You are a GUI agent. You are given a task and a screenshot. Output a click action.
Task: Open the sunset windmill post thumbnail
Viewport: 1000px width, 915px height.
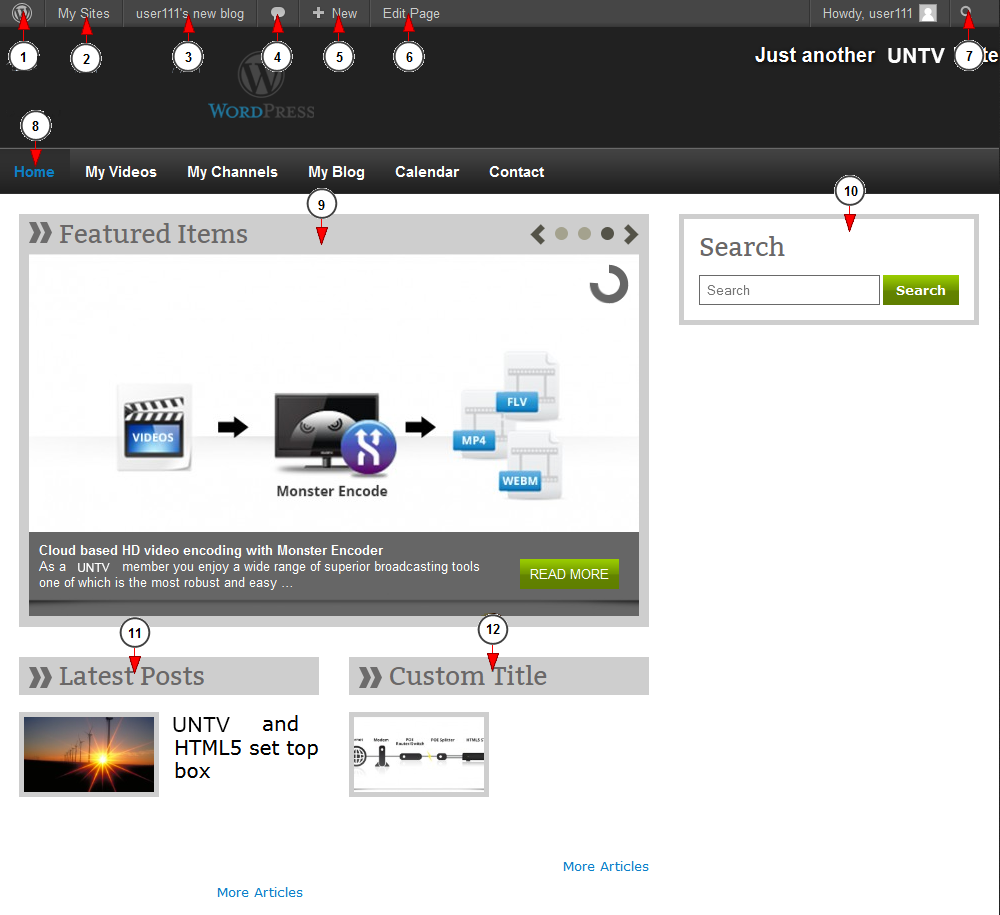pos(89,754)
